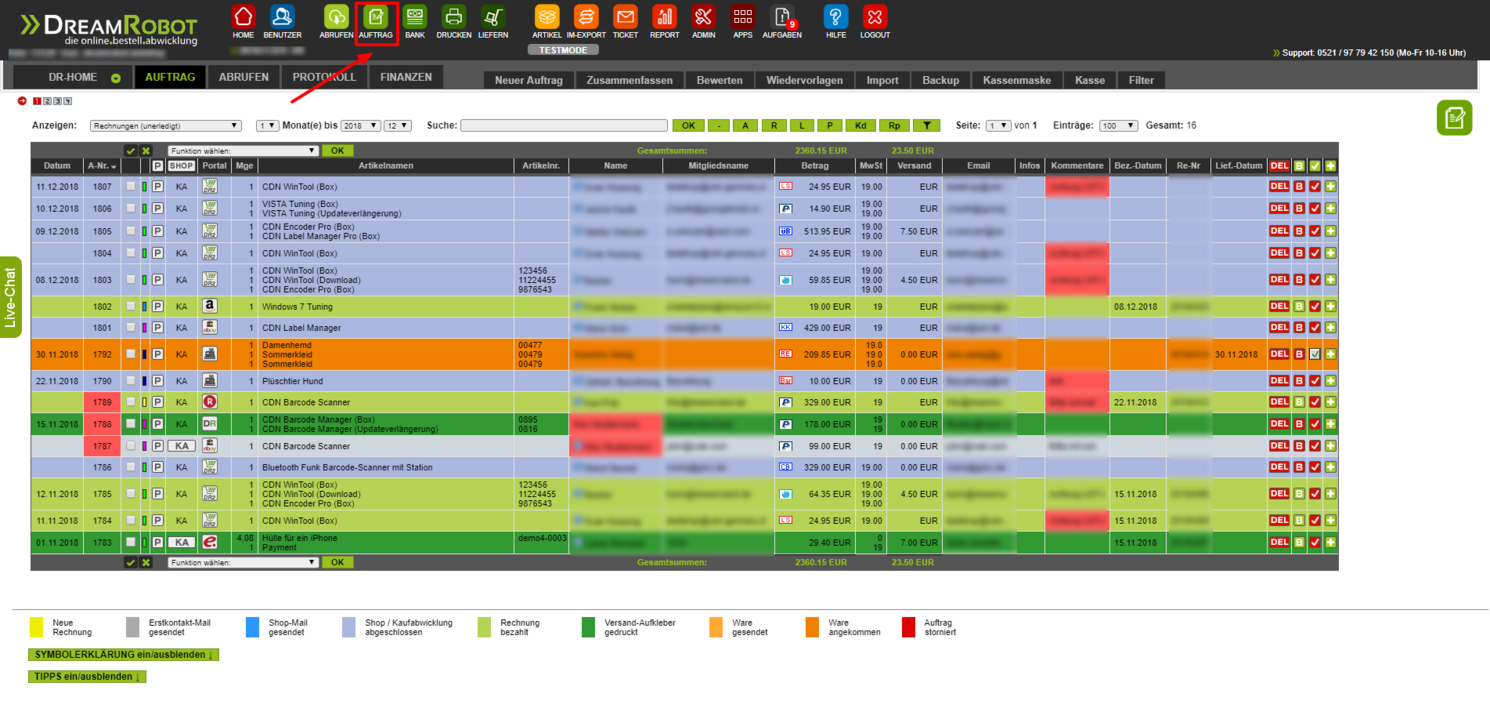Image resolution: width=1490 pixels, height=708 pixels.
Task: Switch to the PROTOKOLL tab
Action: click(324, 77)
